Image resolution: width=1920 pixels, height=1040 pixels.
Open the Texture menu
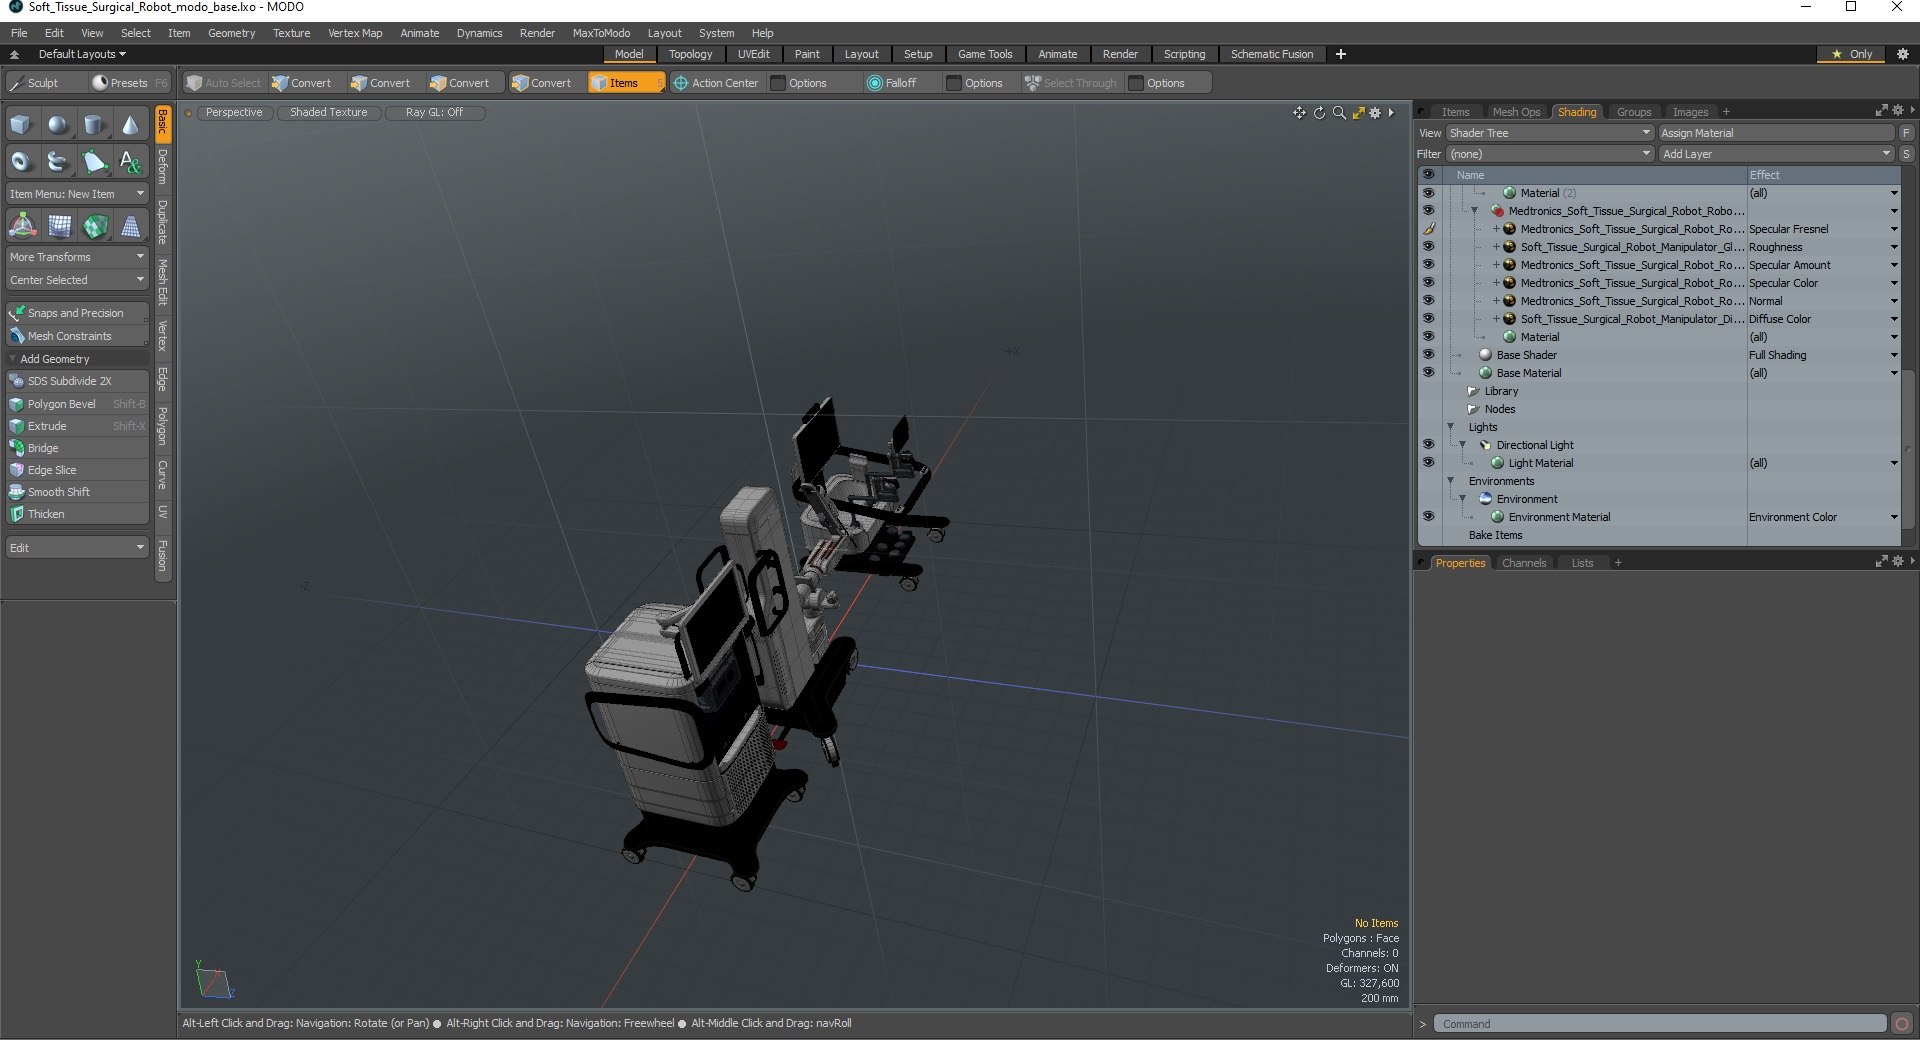[x=291, y=33]
